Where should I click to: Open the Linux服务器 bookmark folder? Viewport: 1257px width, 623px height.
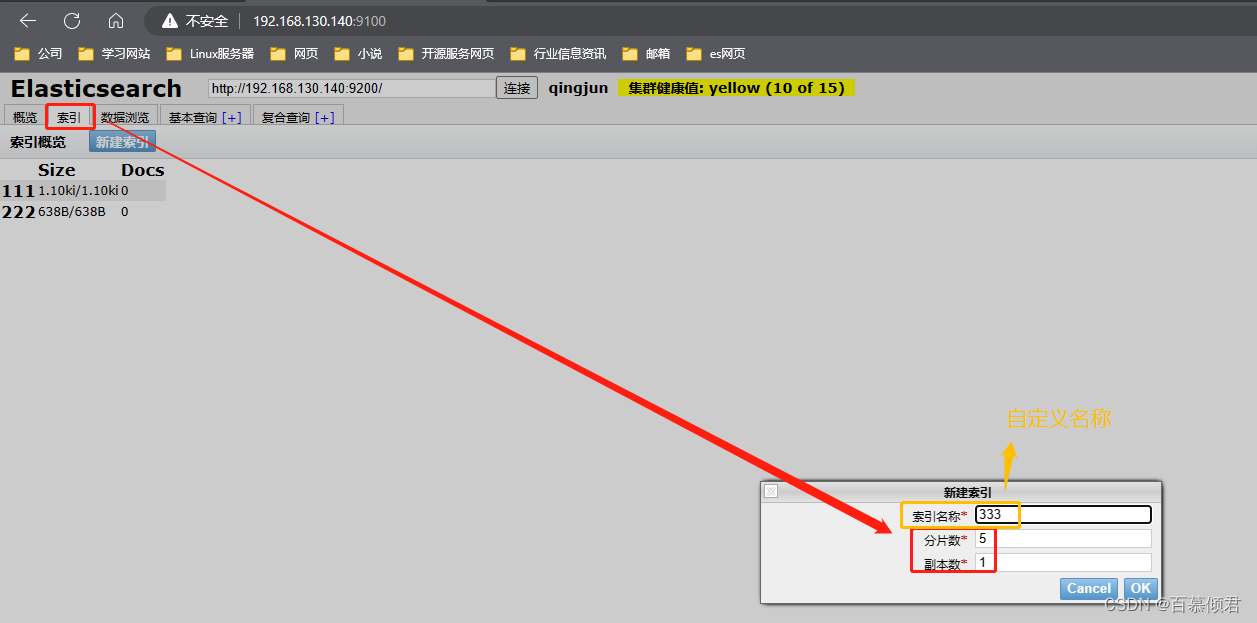[210, 54]
